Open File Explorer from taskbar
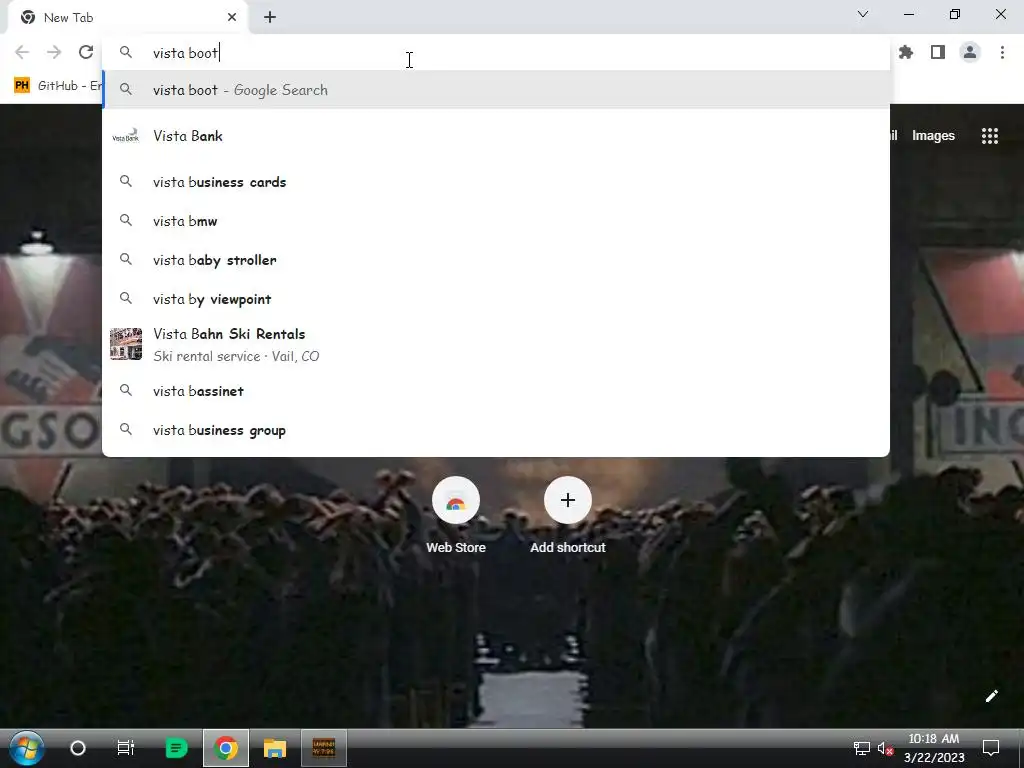This screenshot has height=768, width=1024. 275,748
